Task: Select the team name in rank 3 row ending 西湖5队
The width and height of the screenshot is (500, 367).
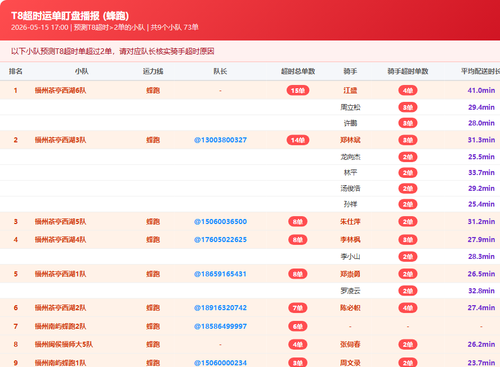Action: coord(60,222)
